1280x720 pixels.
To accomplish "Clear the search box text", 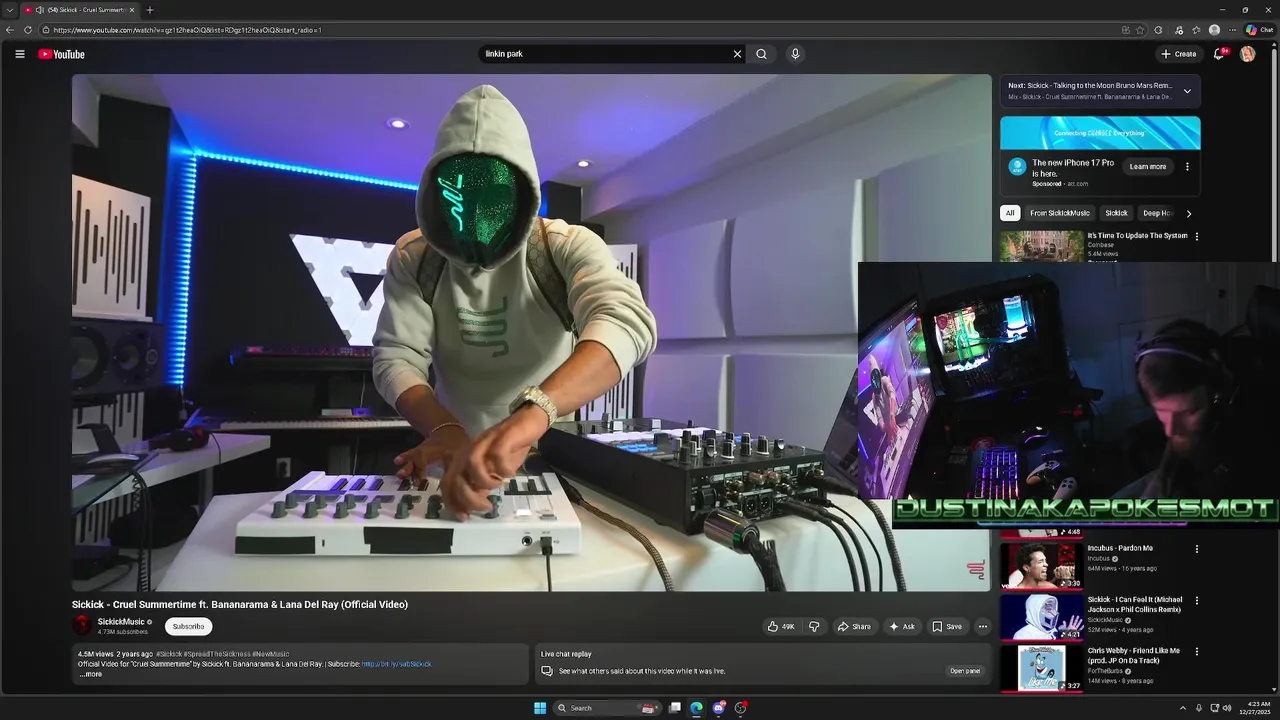I will (737, 54).
